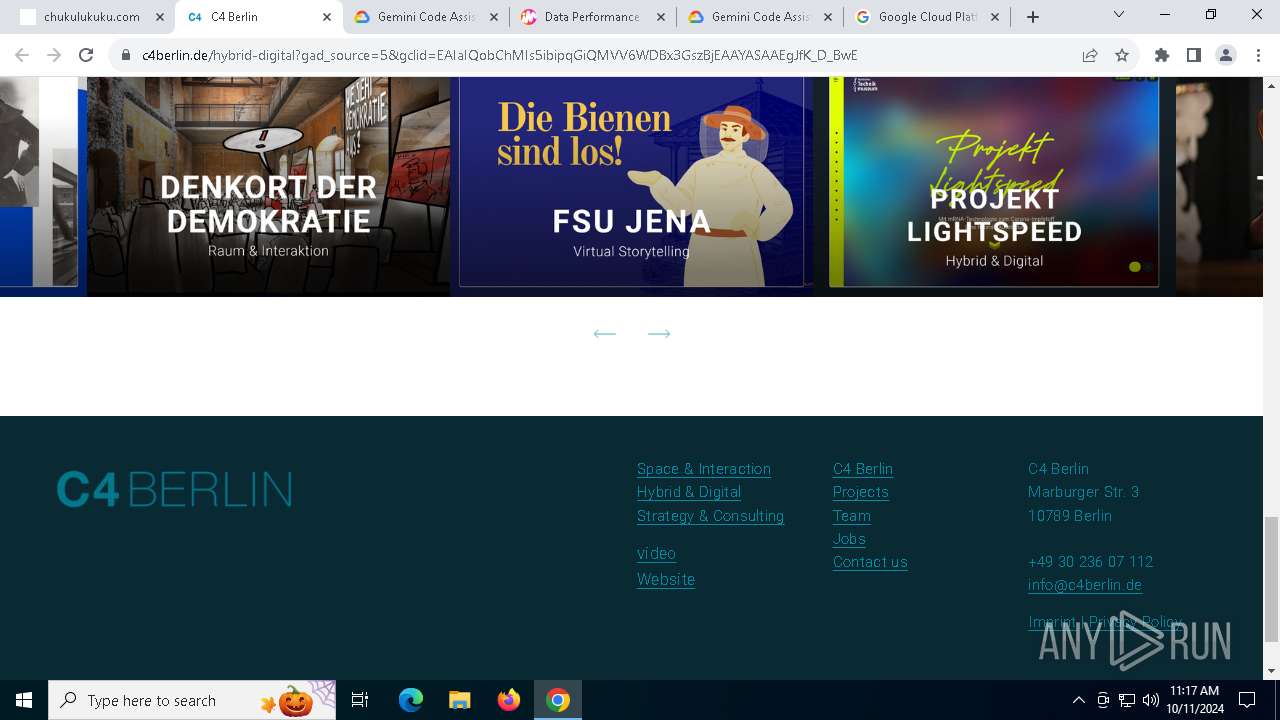
Task: Open the network icon in system tray
Action: [1127, 700]
